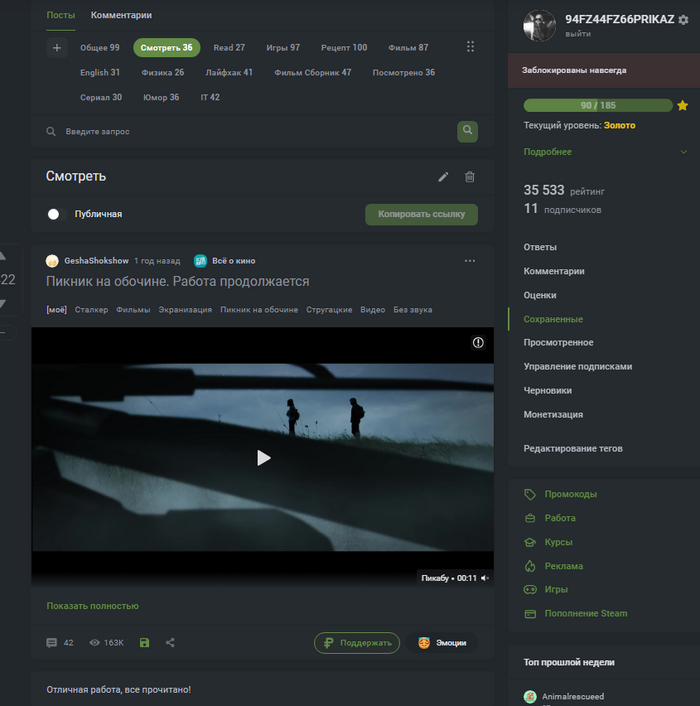Open Монетизация in profile menu
Screen dimensions: 700x706
(x=553, y=414)
